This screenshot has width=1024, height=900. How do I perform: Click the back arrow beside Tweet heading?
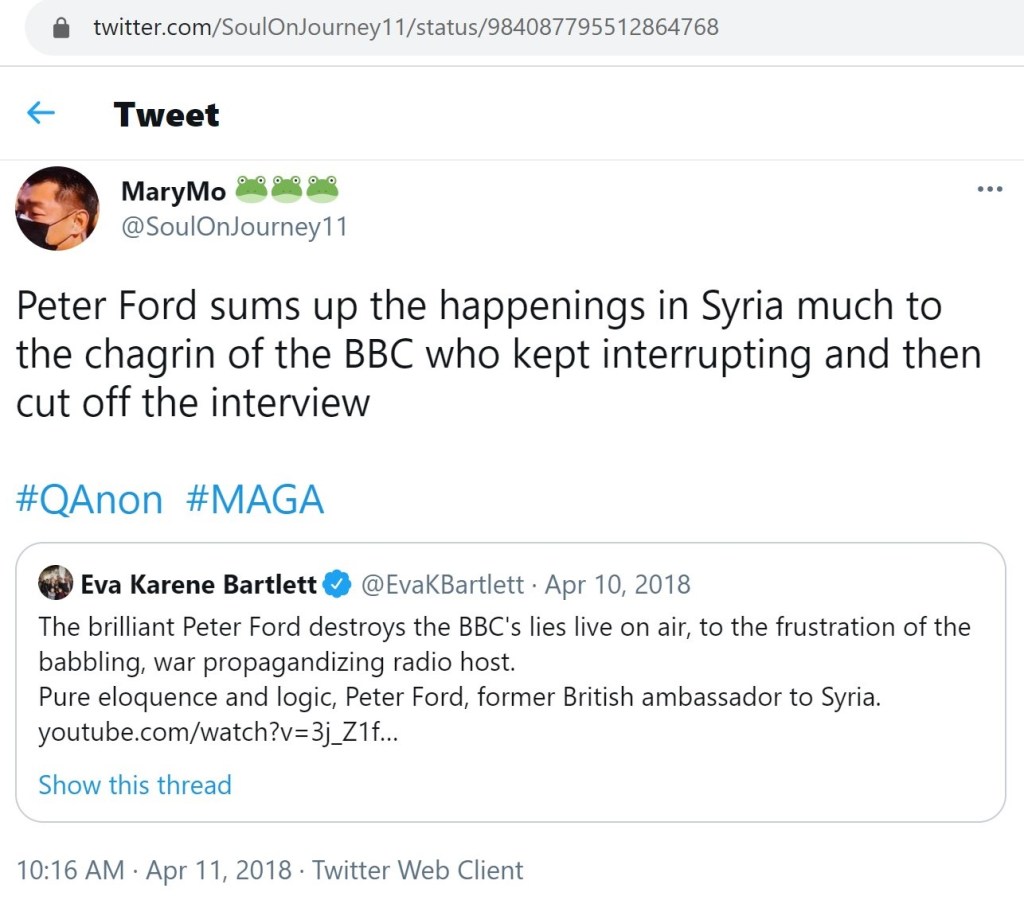[40, 113]
